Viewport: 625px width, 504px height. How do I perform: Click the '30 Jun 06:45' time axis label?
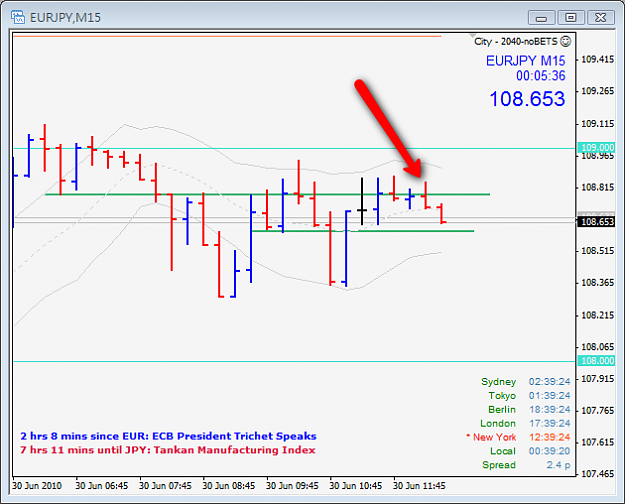click(102, 486)
